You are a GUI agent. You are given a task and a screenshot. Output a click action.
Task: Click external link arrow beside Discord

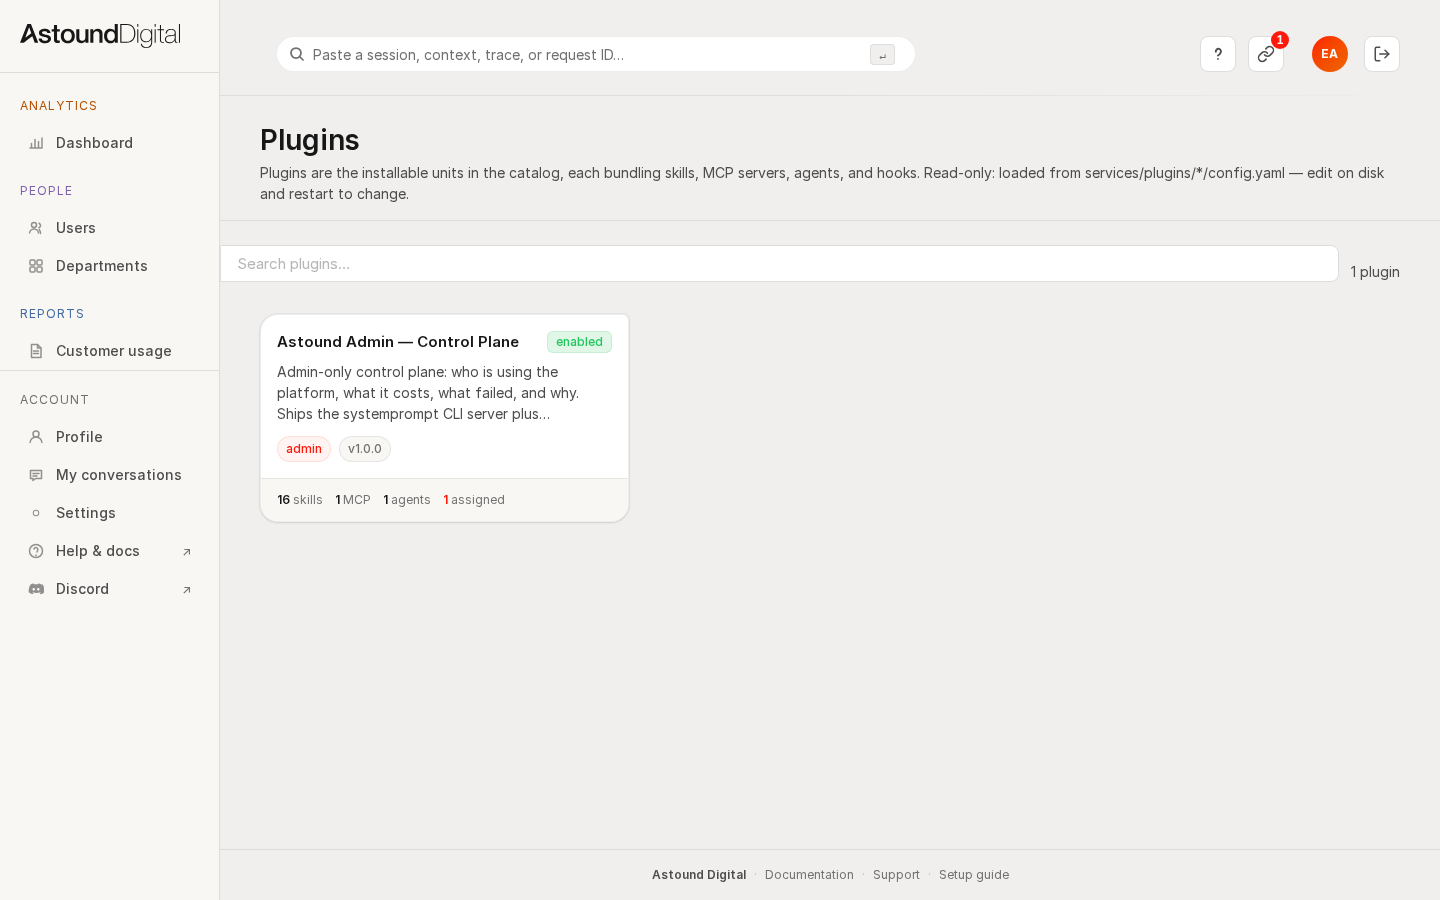(x=186, y=590)
